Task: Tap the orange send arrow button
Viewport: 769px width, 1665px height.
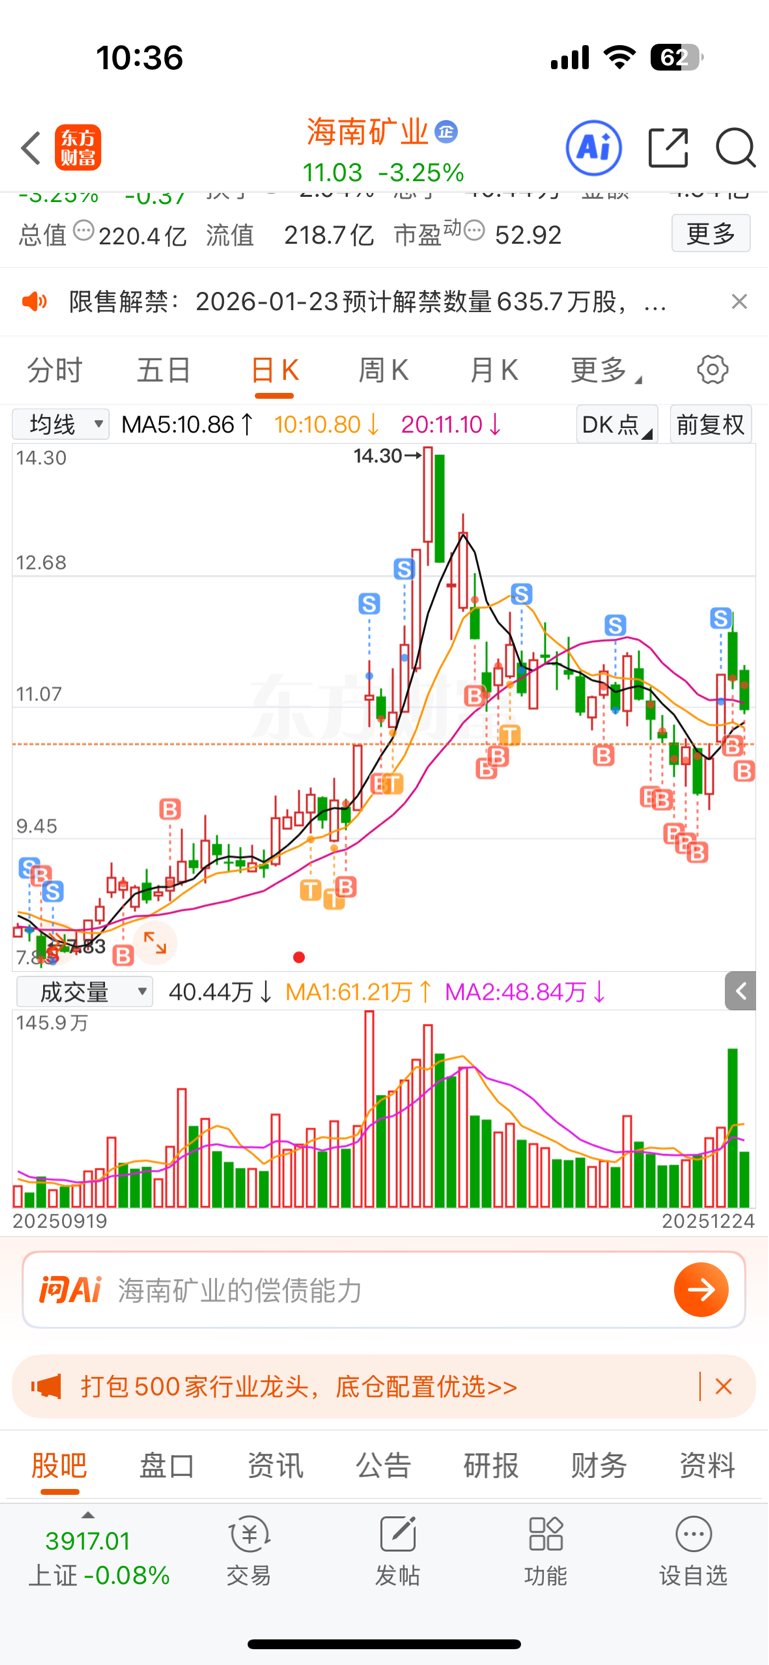Action: click(701, 1290)
